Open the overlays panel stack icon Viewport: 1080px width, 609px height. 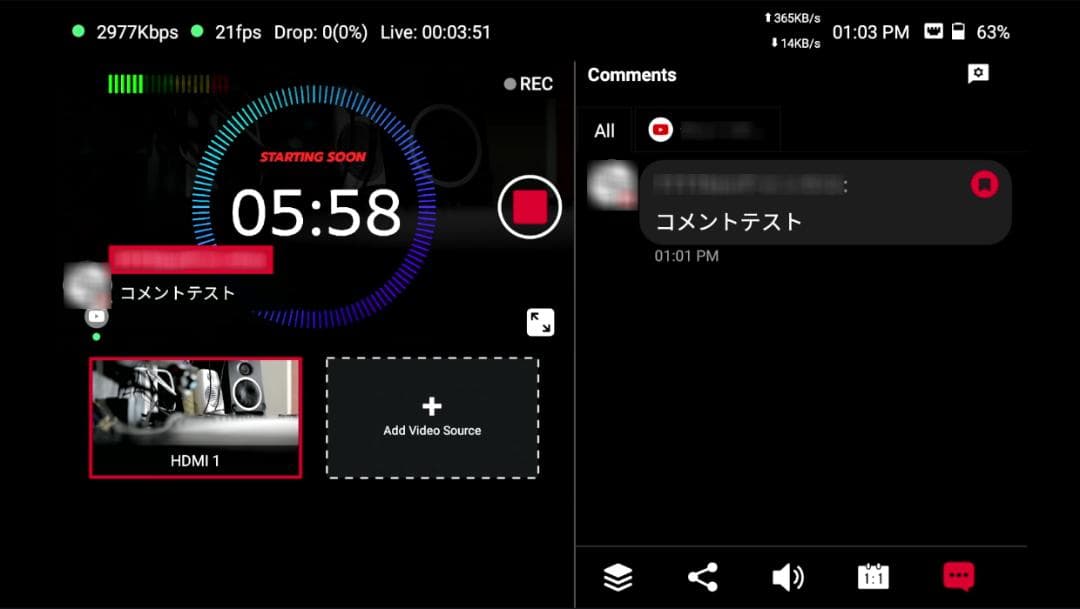pos(618,576)
